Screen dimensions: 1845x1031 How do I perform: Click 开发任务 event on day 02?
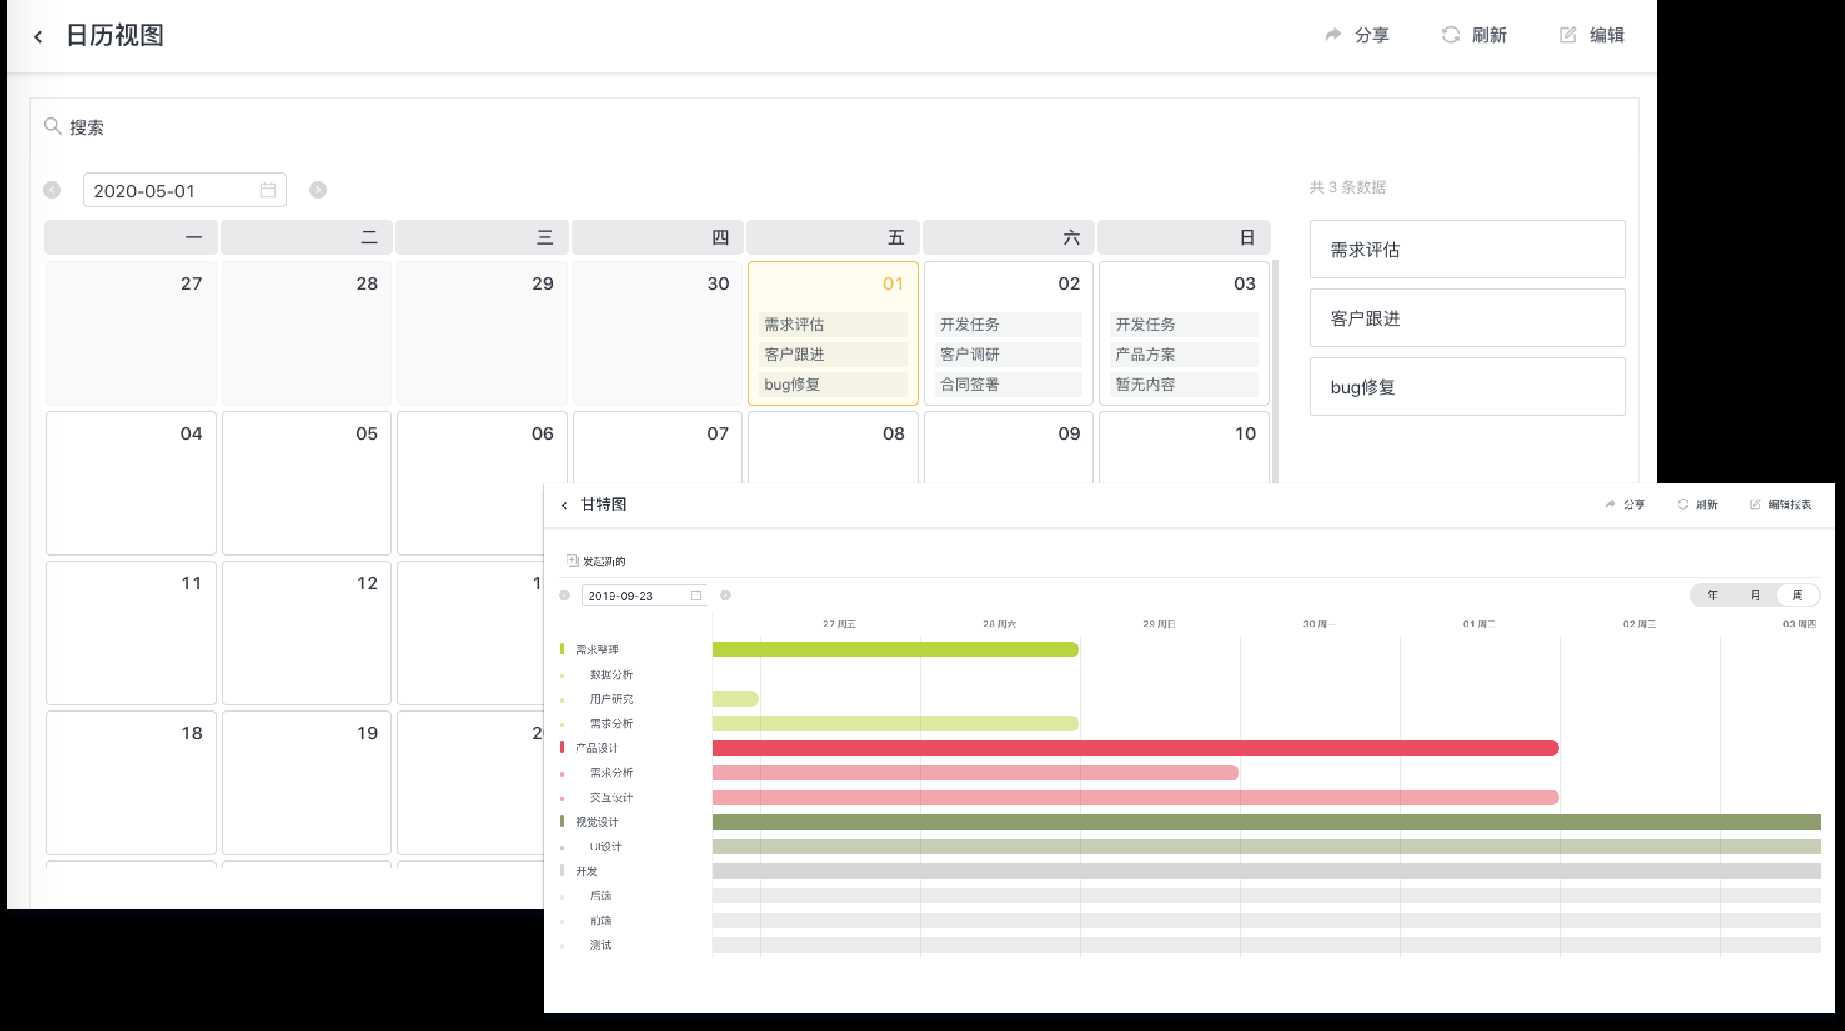point(1008,324)
